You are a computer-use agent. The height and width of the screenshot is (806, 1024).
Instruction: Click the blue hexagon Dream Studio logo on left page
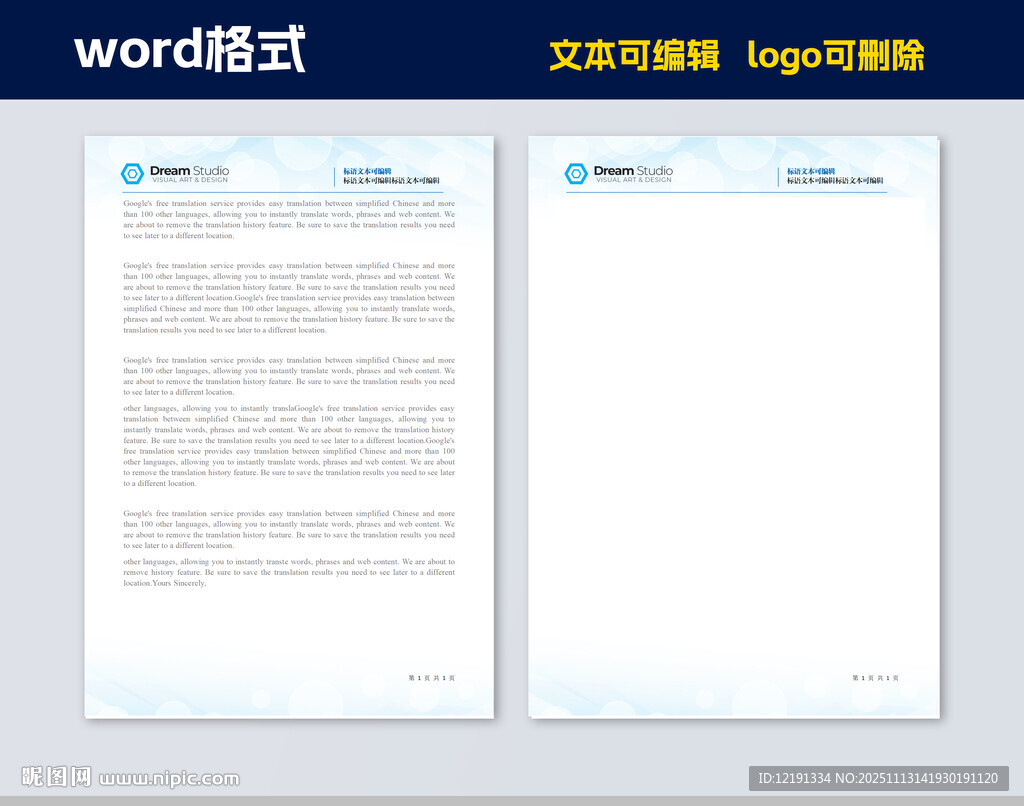click(131, 172)
